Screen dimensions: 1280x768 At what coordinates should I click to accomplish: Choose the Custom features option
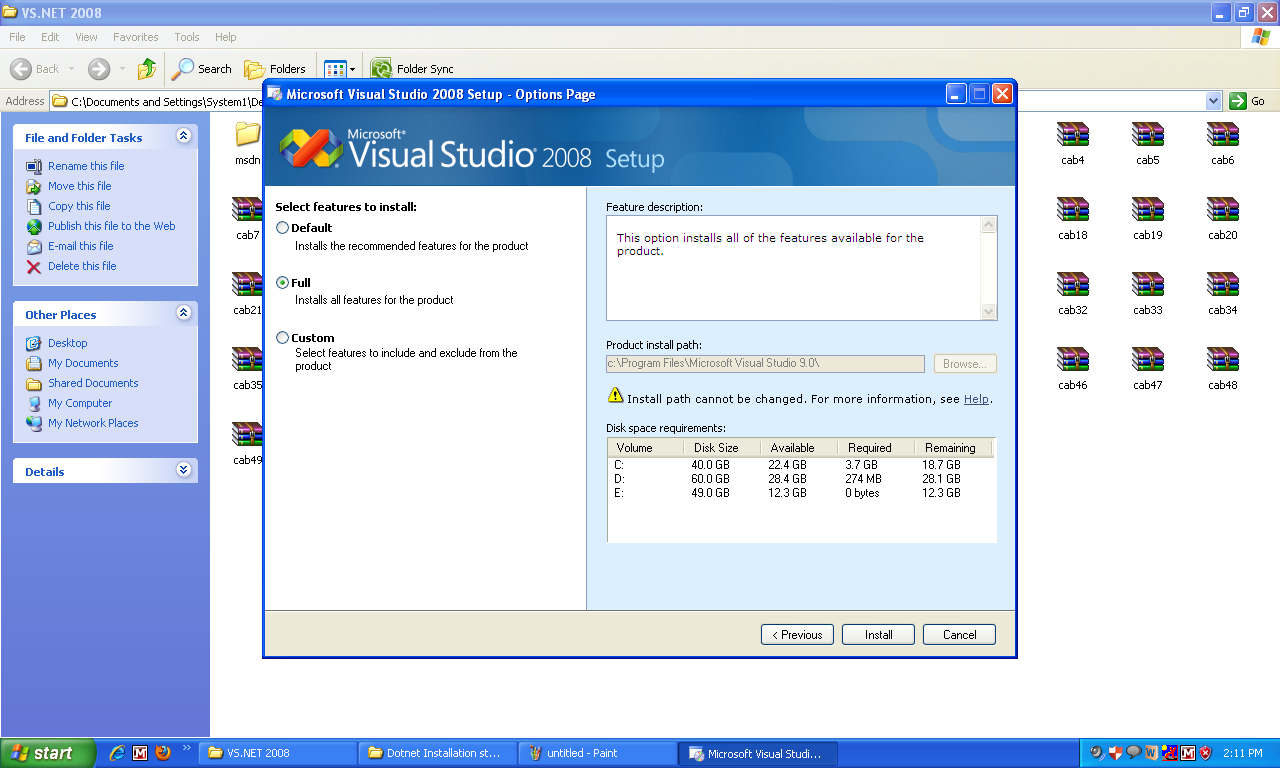click(282, 338)
